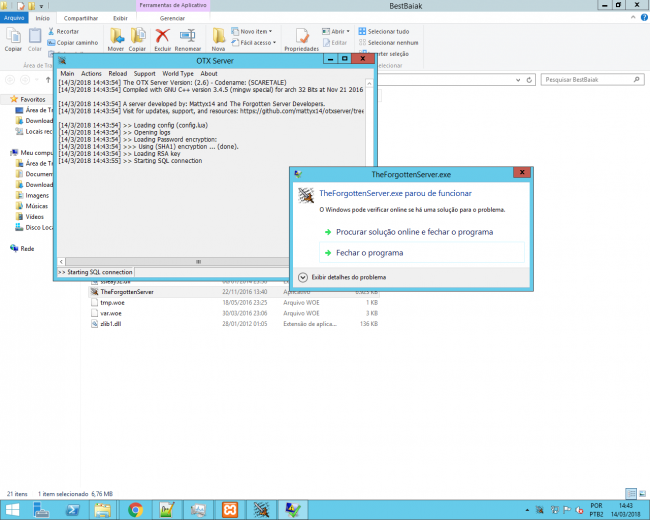
Task: Expand Exibir detalhes do problema
Action: [342, 277]
